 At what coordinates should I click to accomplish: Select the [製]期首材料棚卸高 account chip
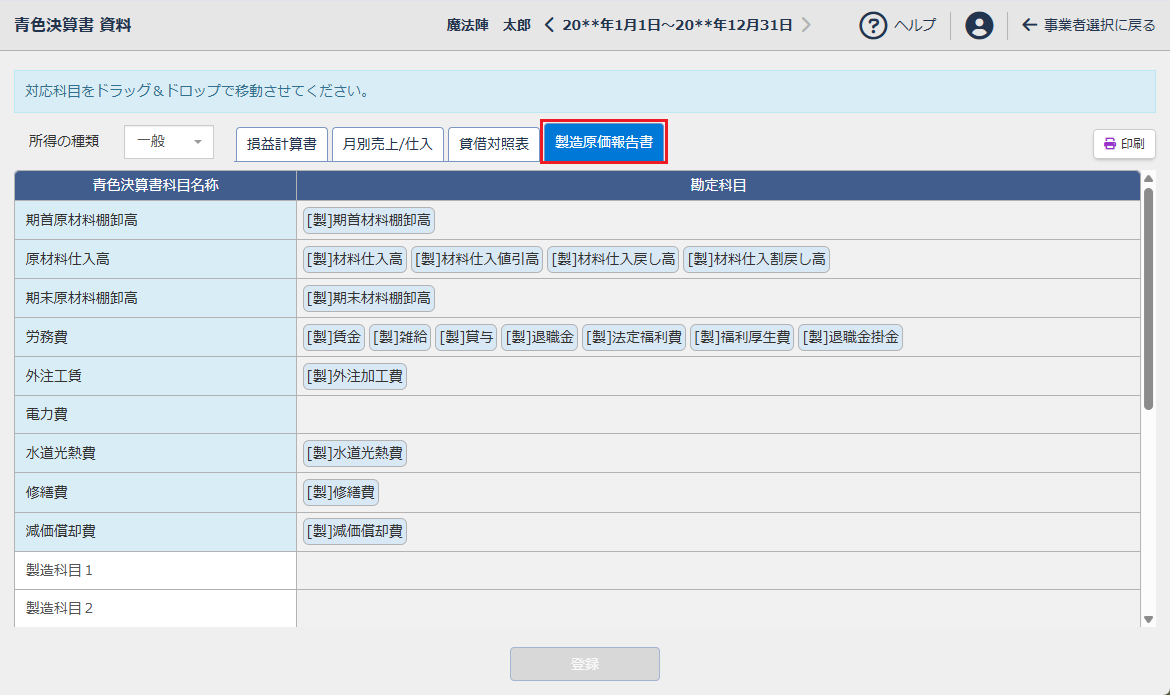coord(369,220)
